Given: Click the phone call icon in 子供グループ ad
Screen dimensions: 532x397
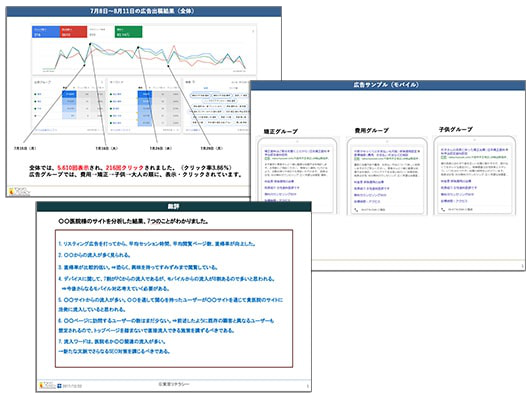Looking at the screenshot, I should pos(443,210).
